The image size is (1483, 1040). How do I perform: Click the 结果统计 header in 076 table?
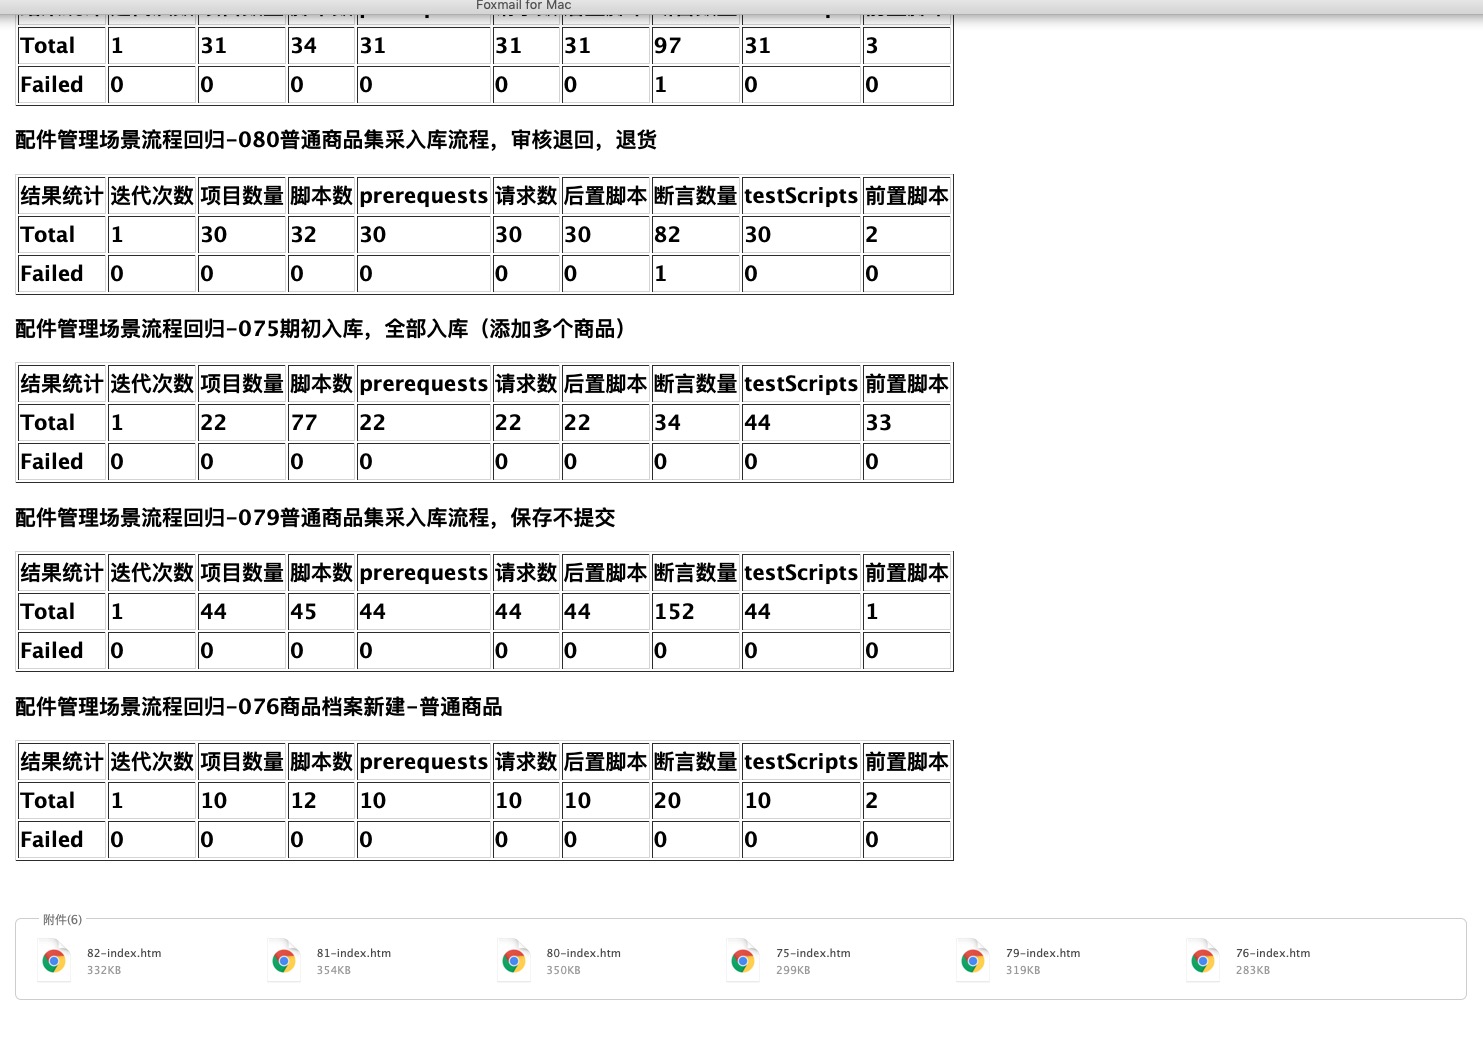(x=62, y=762)
